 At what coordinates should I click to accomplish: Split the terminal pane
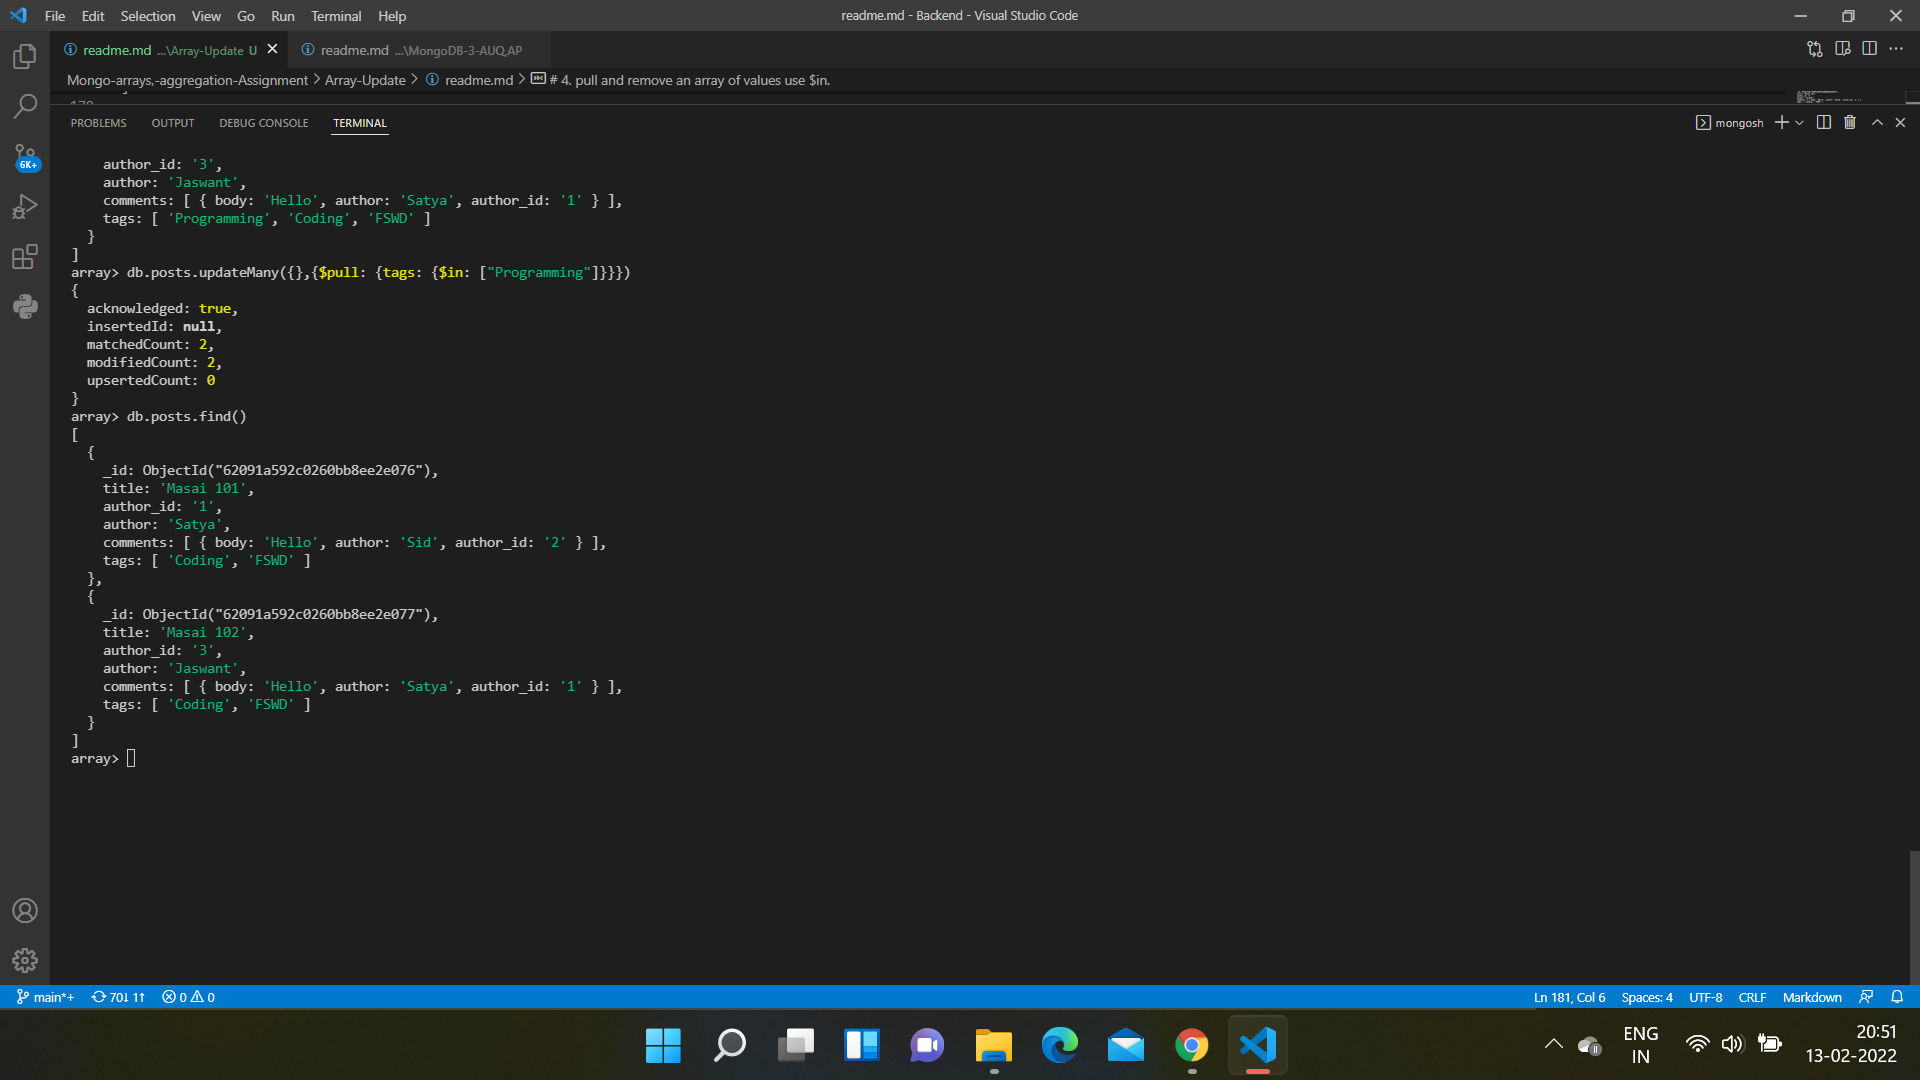1823,122
